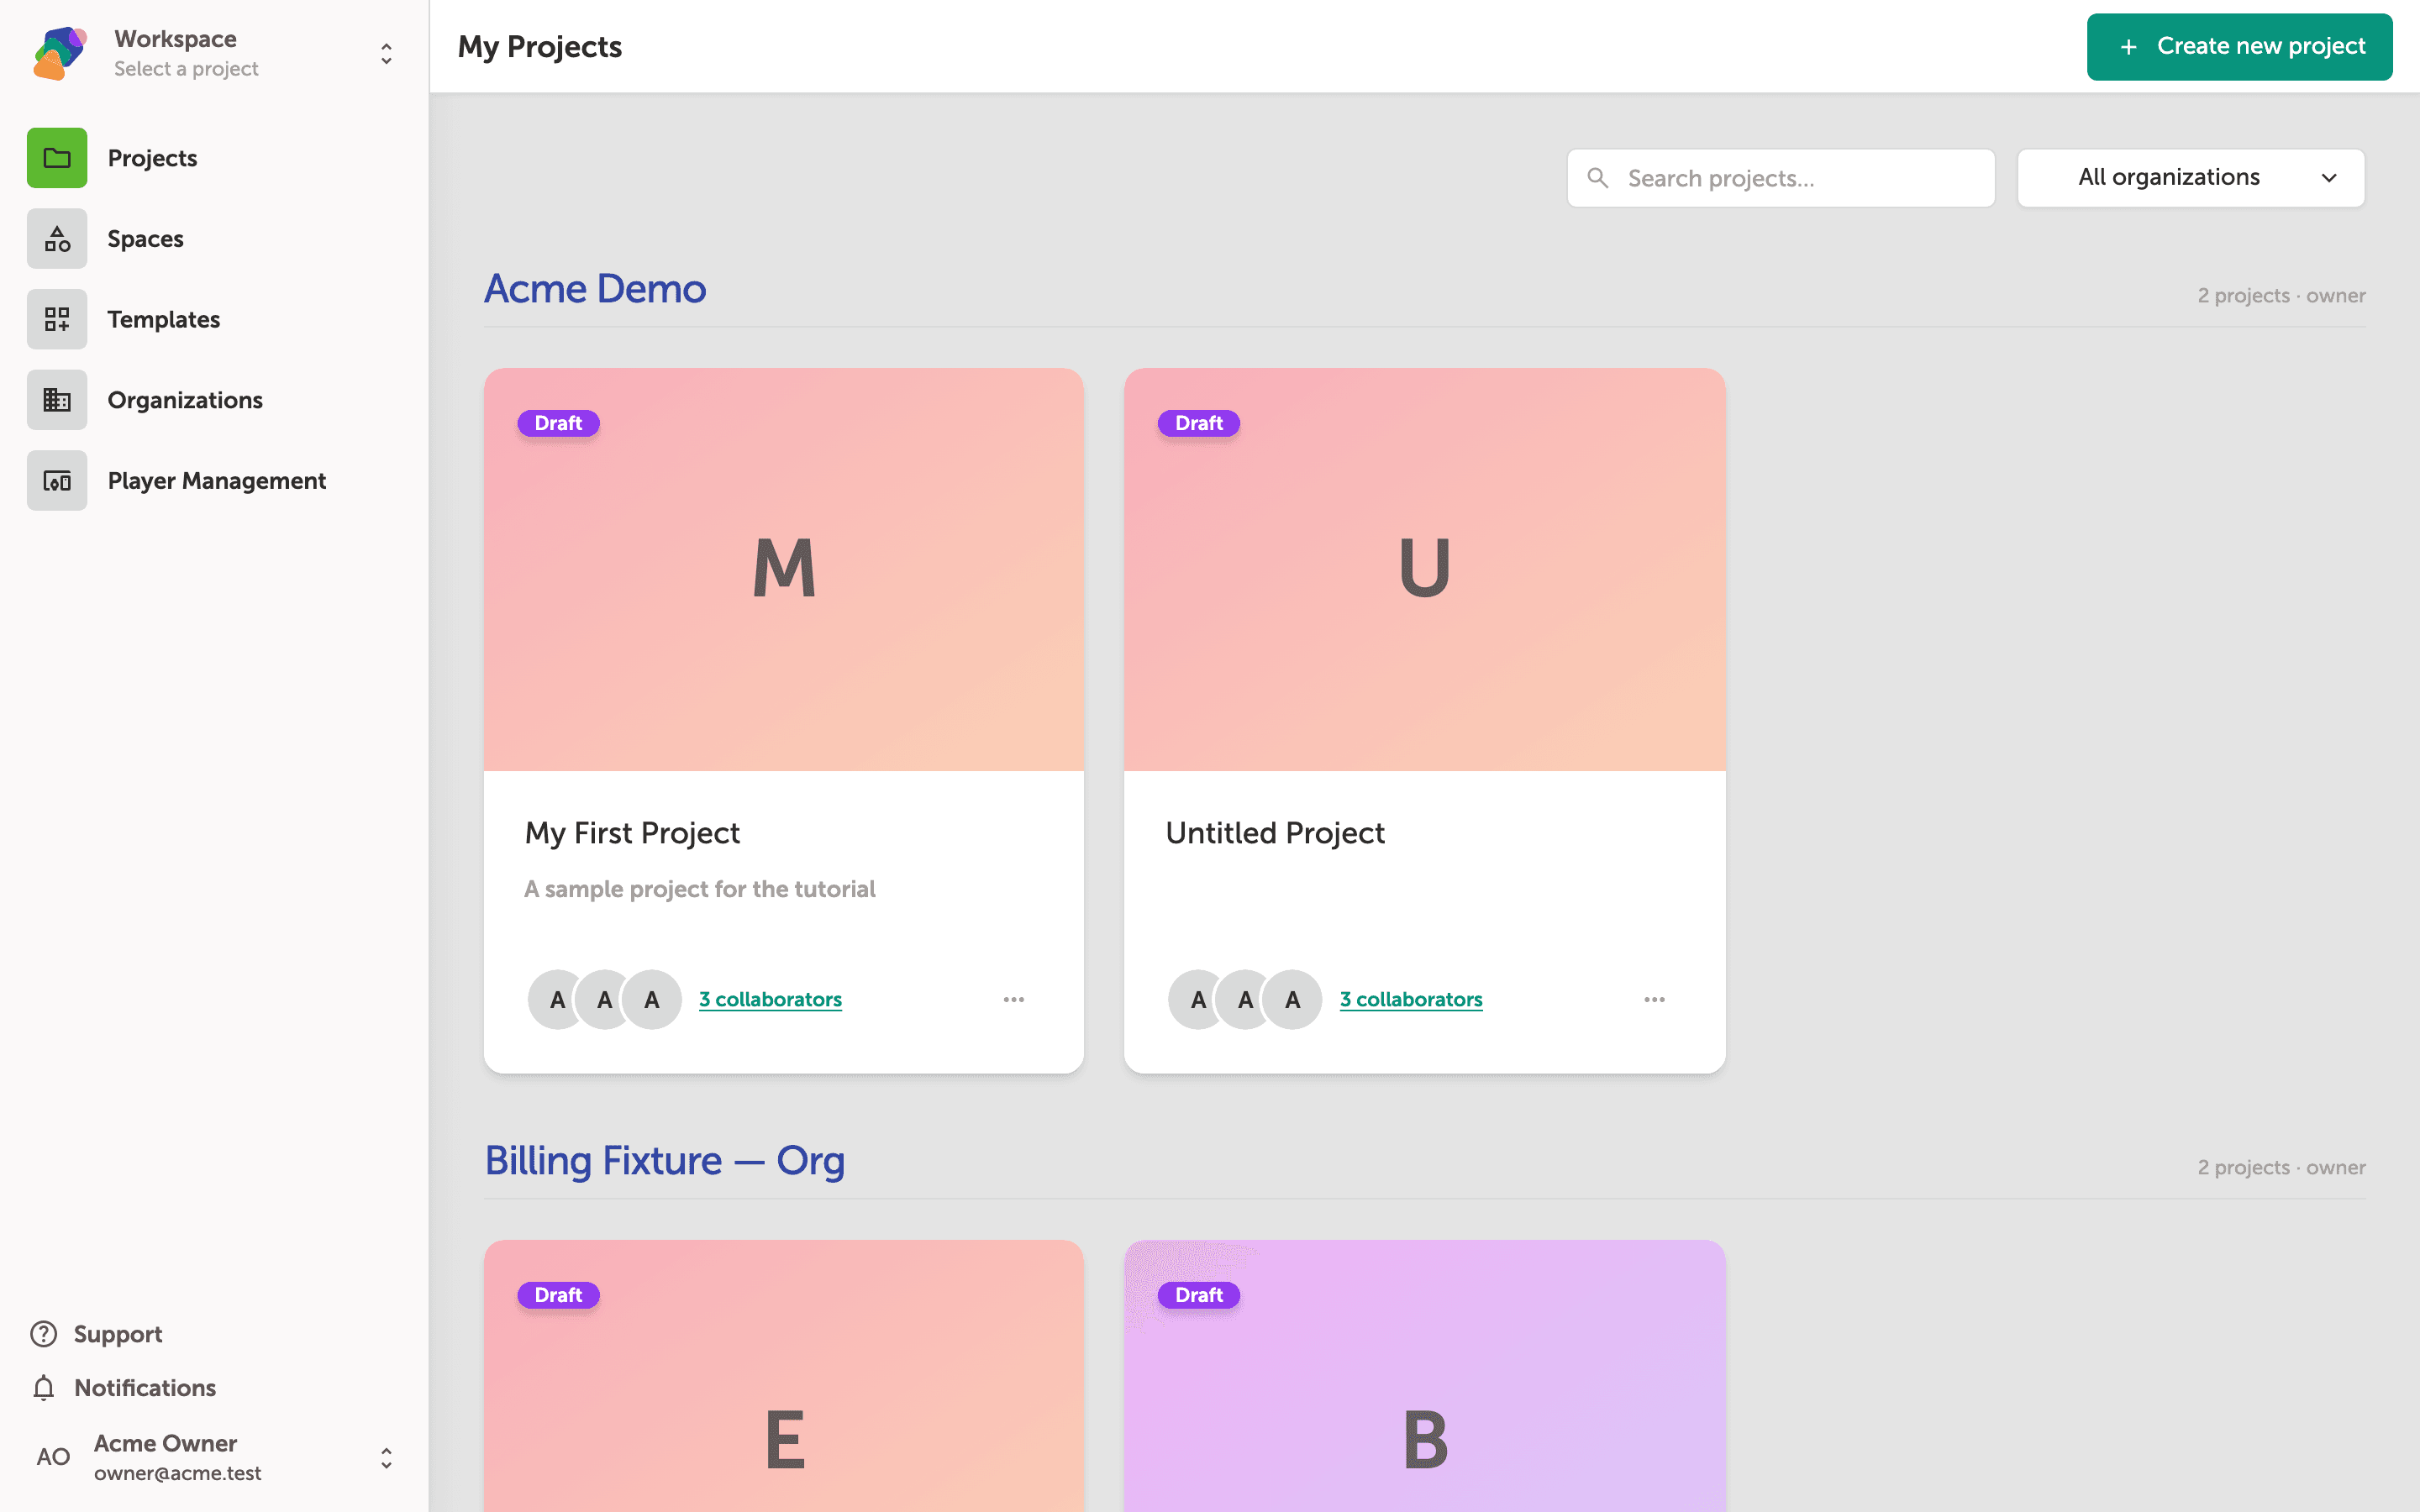Click the My First Project title

(x=632, y=833)
